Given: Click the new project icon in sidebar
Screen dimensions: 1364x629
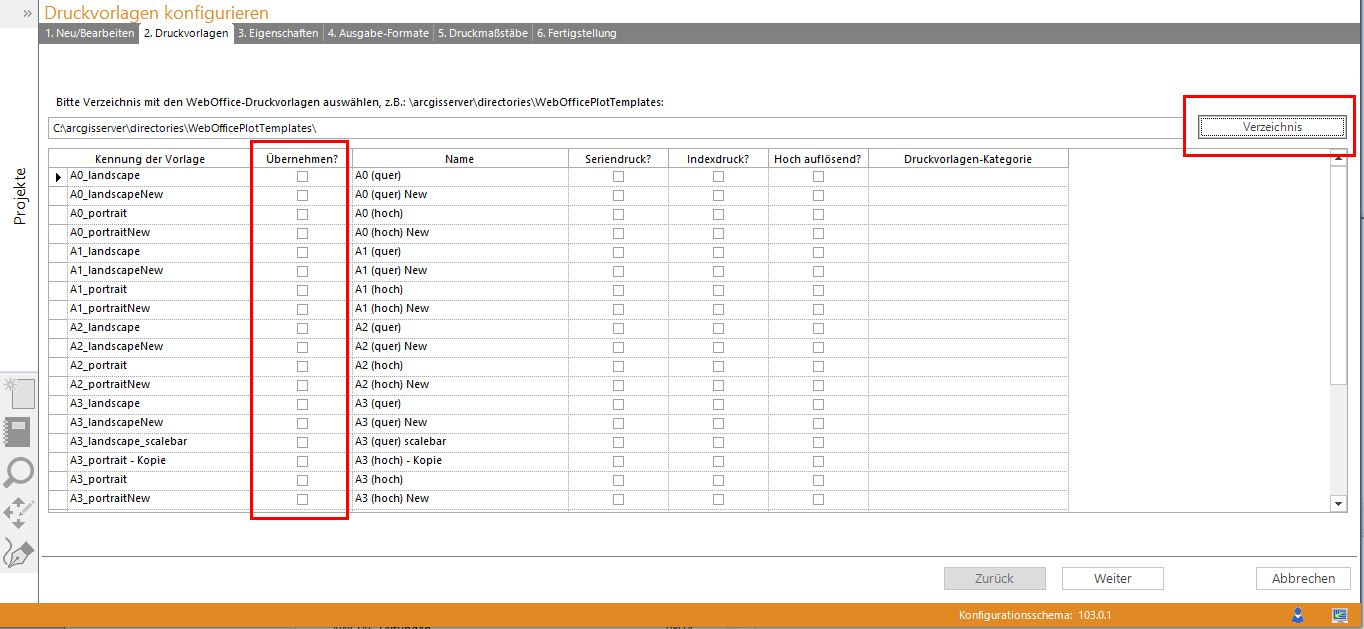Looking at the screenshot, I should point(19,393).
